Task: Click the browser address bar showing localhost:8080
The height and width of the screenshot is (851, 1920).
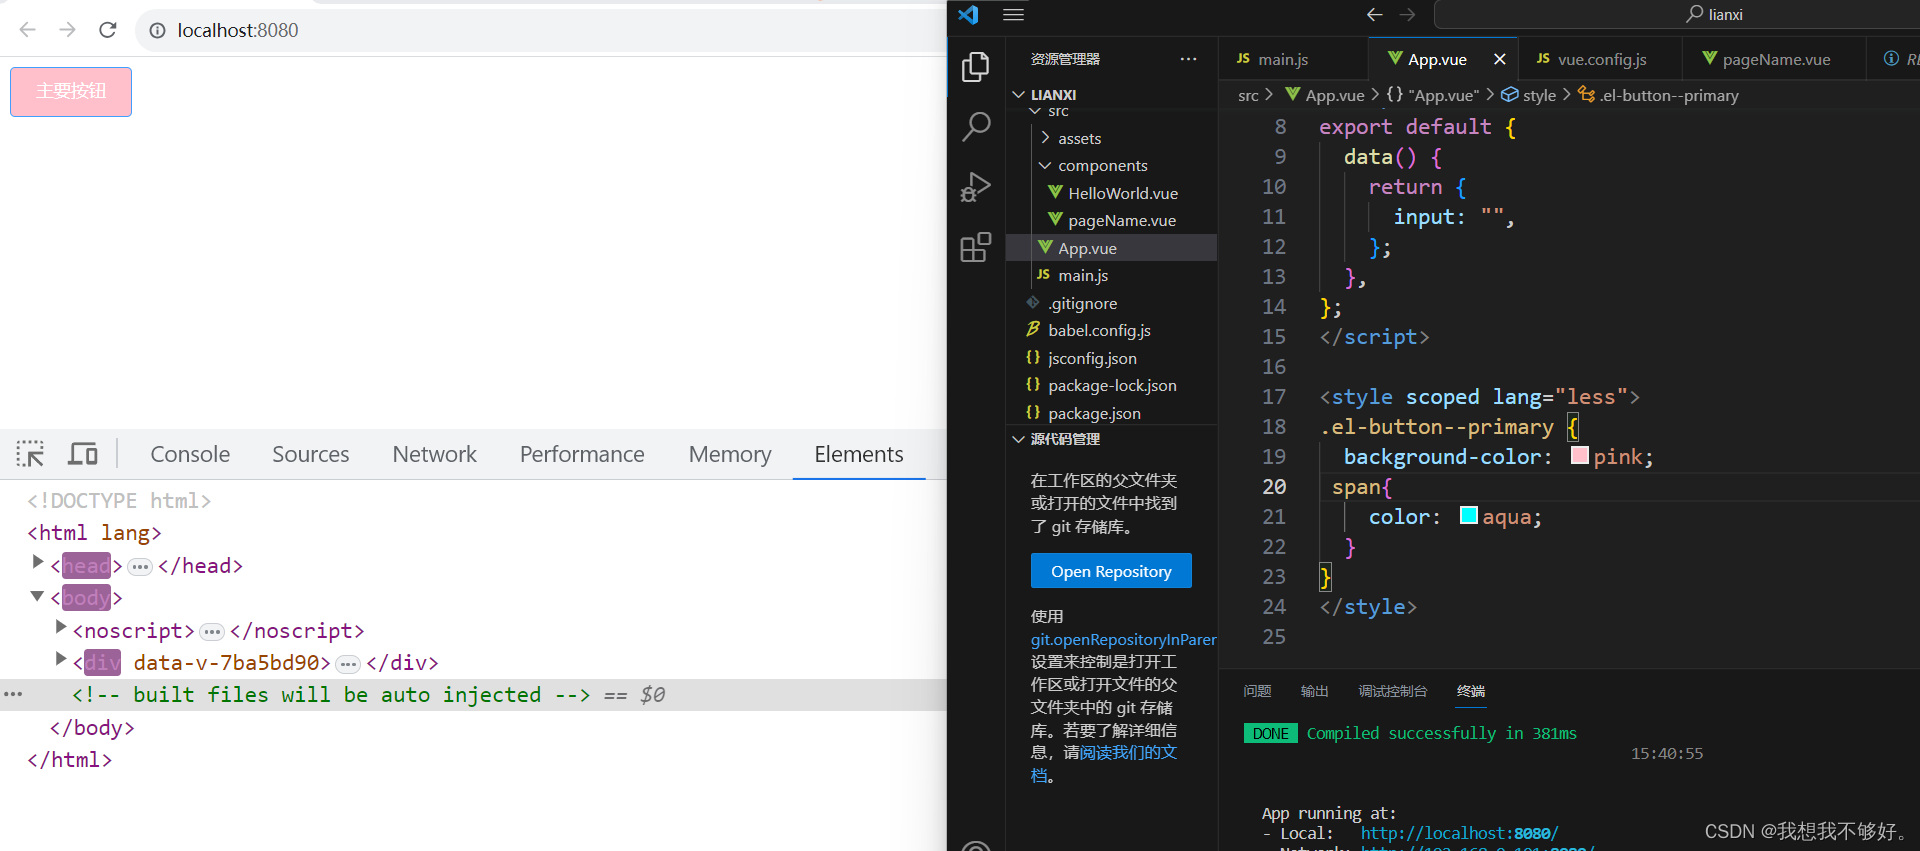Action: (x=540, y=30)
